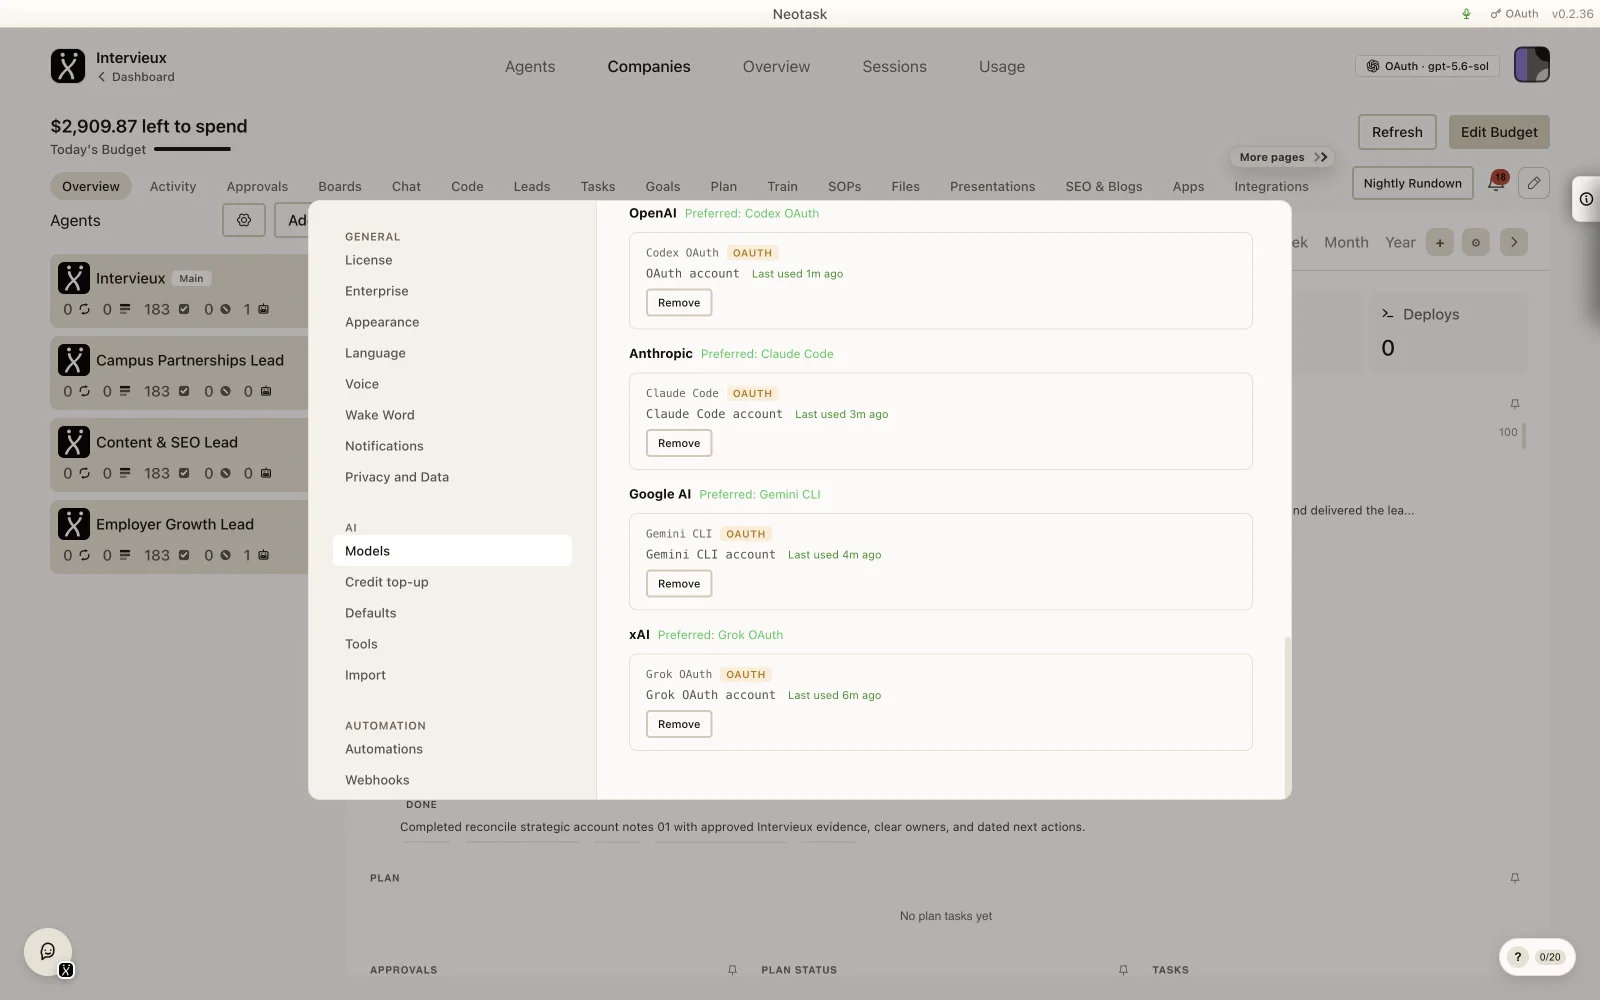The height and width of the screenshot is (1000, 1600).
Task: Open the chat bubble assistant icon
Action: click(48, 951)
